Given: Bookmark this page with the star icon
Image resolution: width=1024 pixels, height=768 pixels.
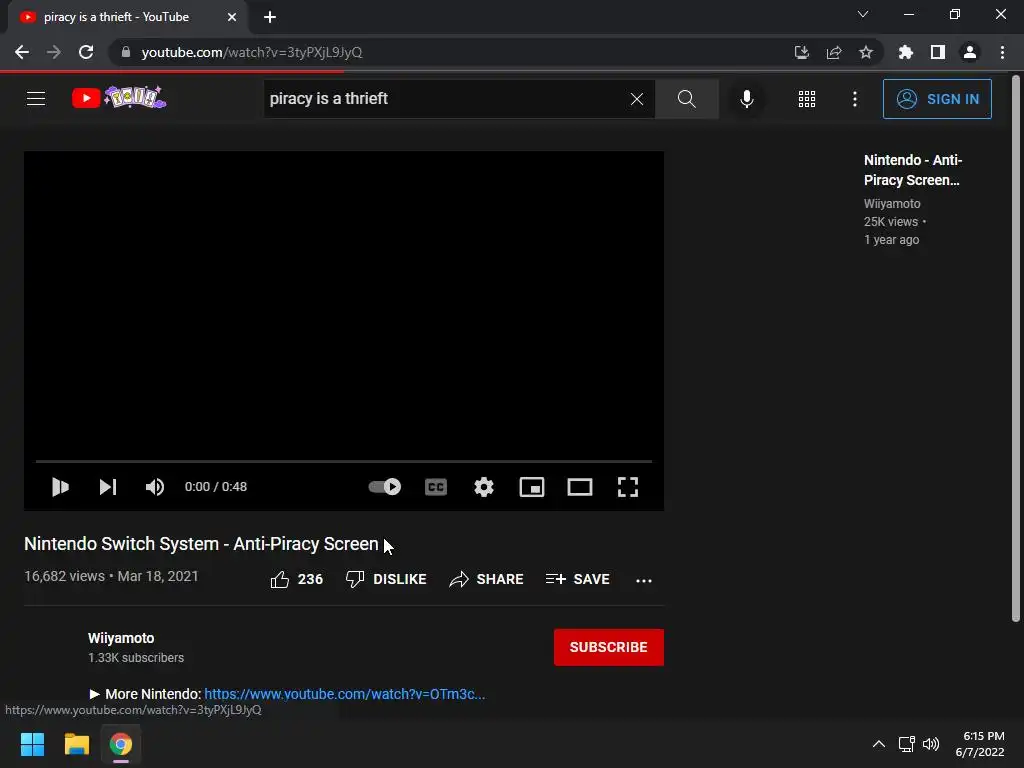Looking at the screenshot, I should click(866, 52).
